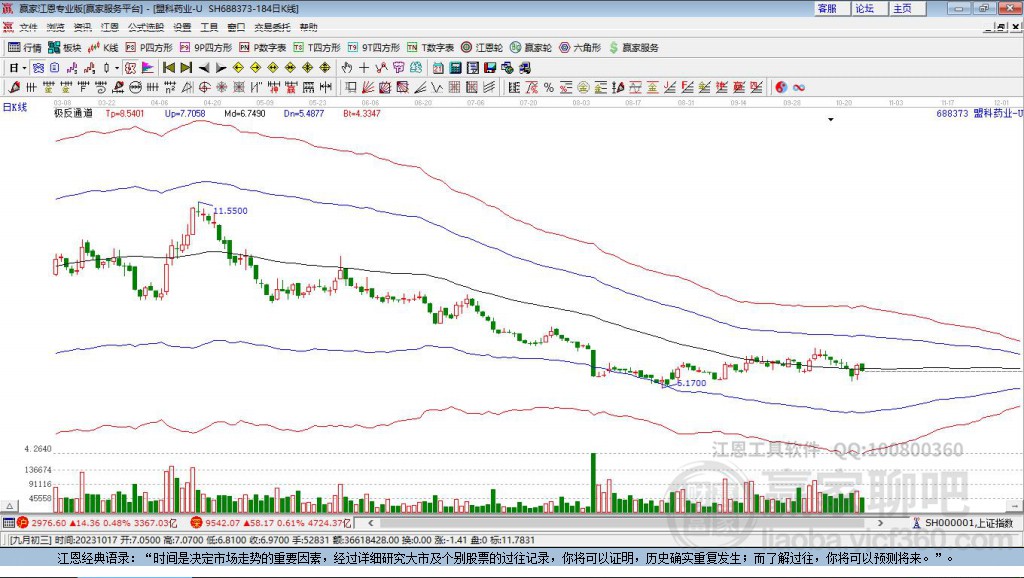Screen dimensions: 1024x578
Task: Click the save floppy disk icon
Action: 490,68
